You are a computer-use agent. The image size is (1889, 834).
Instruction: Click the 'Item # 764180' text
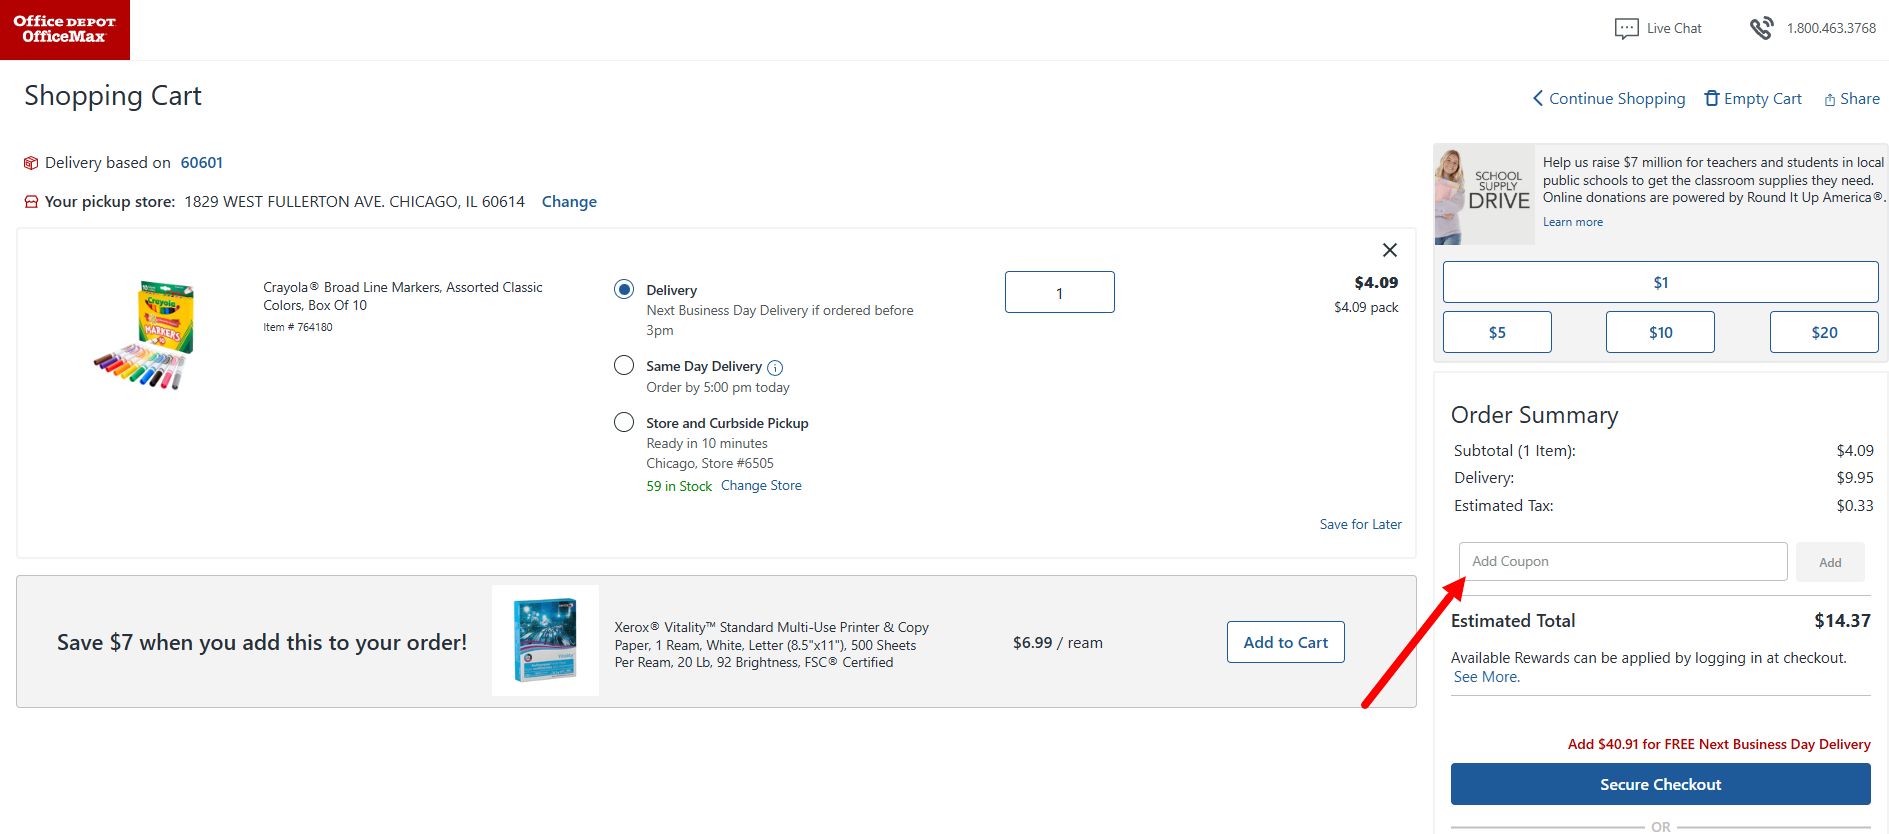[x=298, y=327]
